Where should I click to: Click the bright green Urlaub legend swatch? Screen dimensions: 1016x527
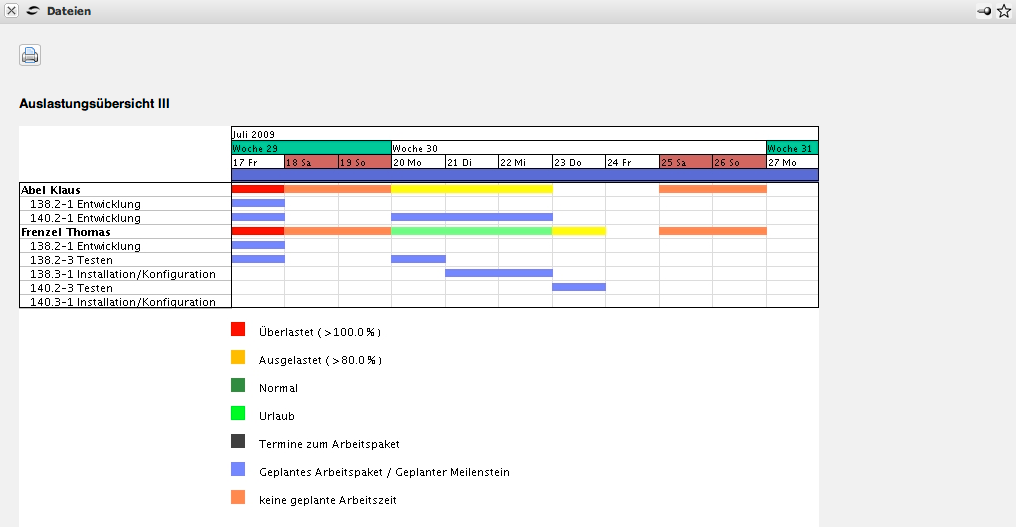click(x=238, y=413)
